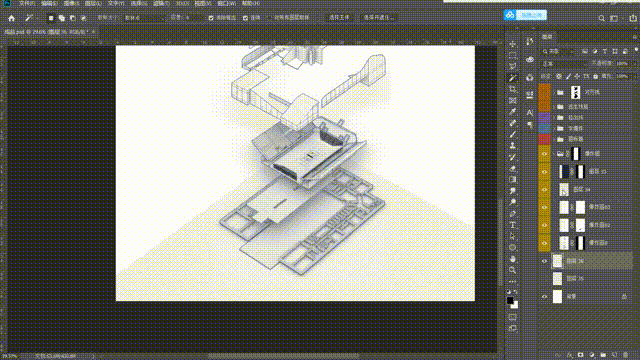The width and height of the screenshot is (640, 360).
Task: Hide layer 36 via its eye icon
Action: click(544, 261)
